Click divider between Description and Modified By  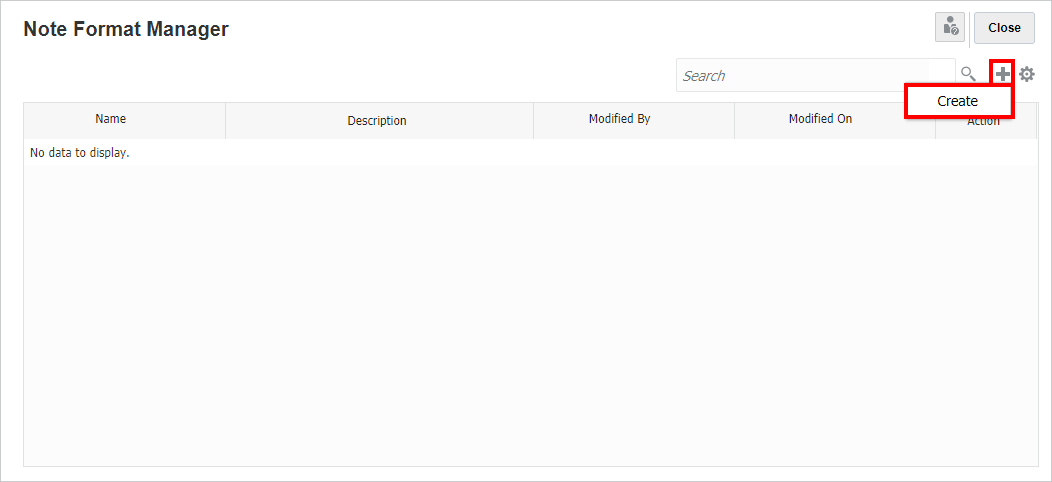[534, 120]
